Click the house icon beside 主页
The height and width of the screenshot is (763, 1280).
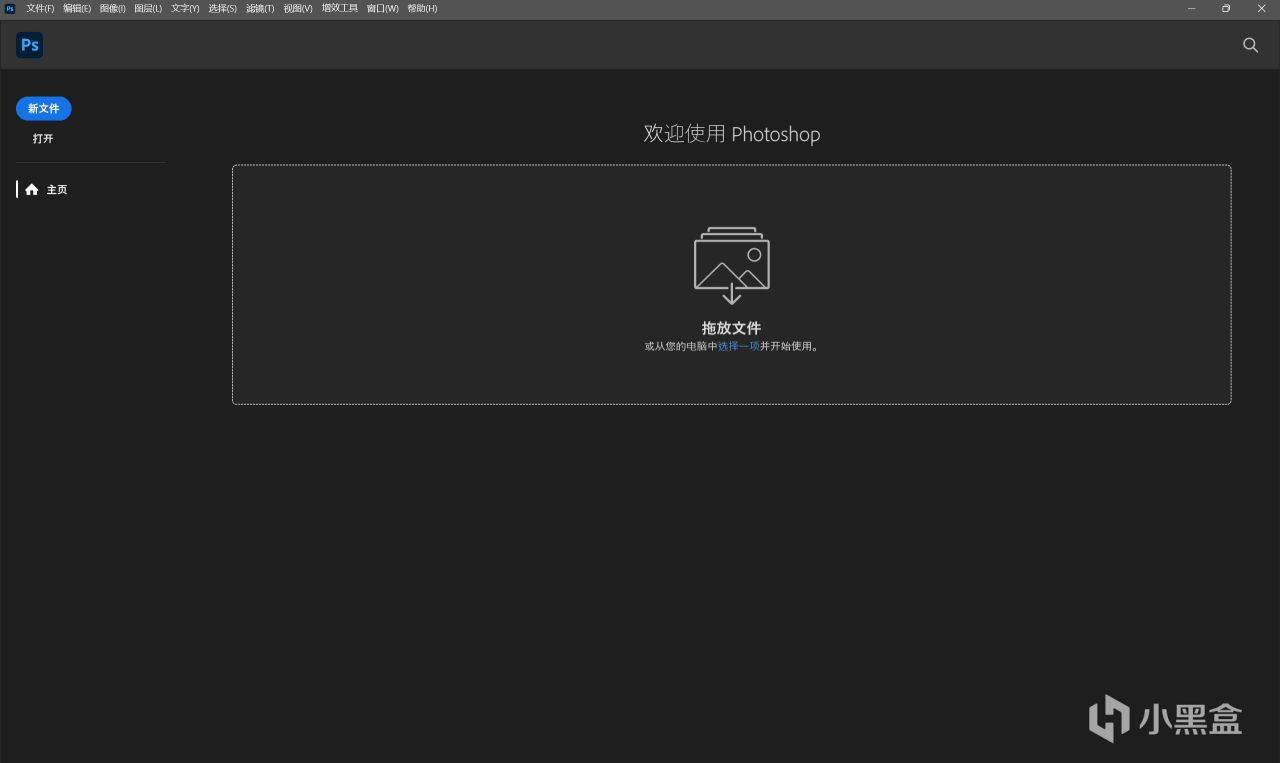coord(32,189)
